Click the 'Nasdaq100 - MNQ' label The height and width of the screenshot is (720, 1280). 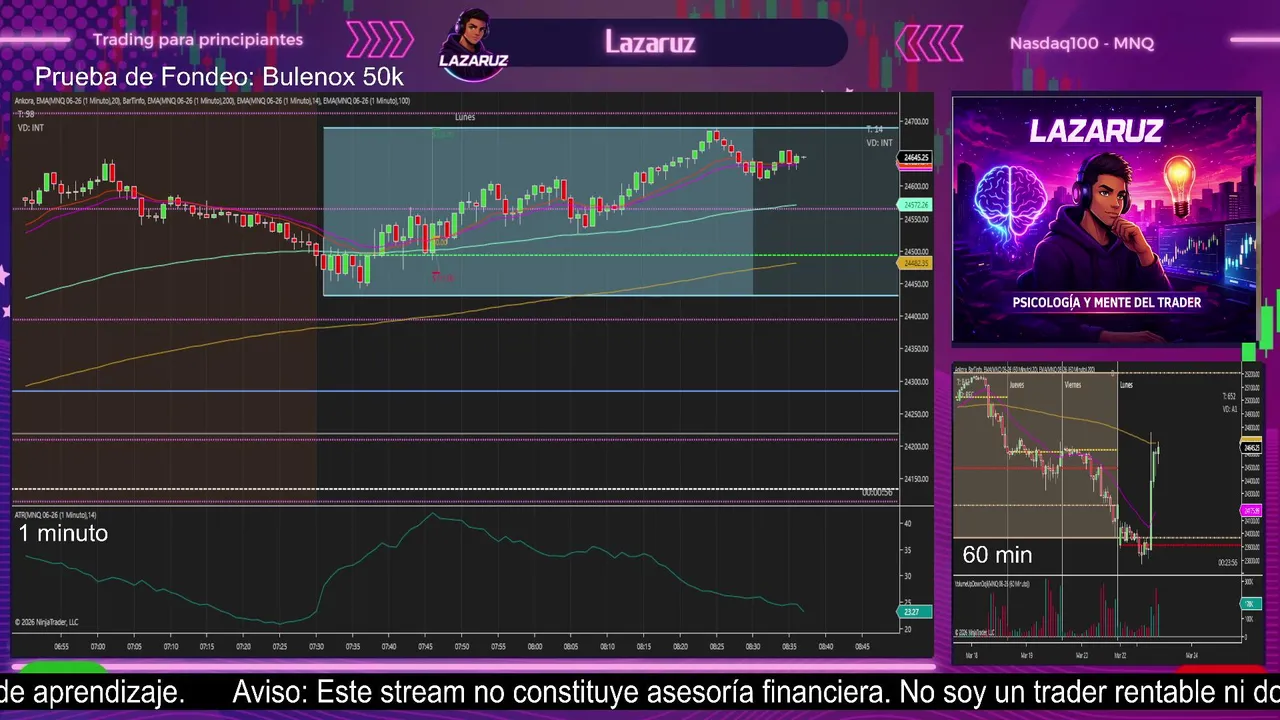click(1081, 43)
